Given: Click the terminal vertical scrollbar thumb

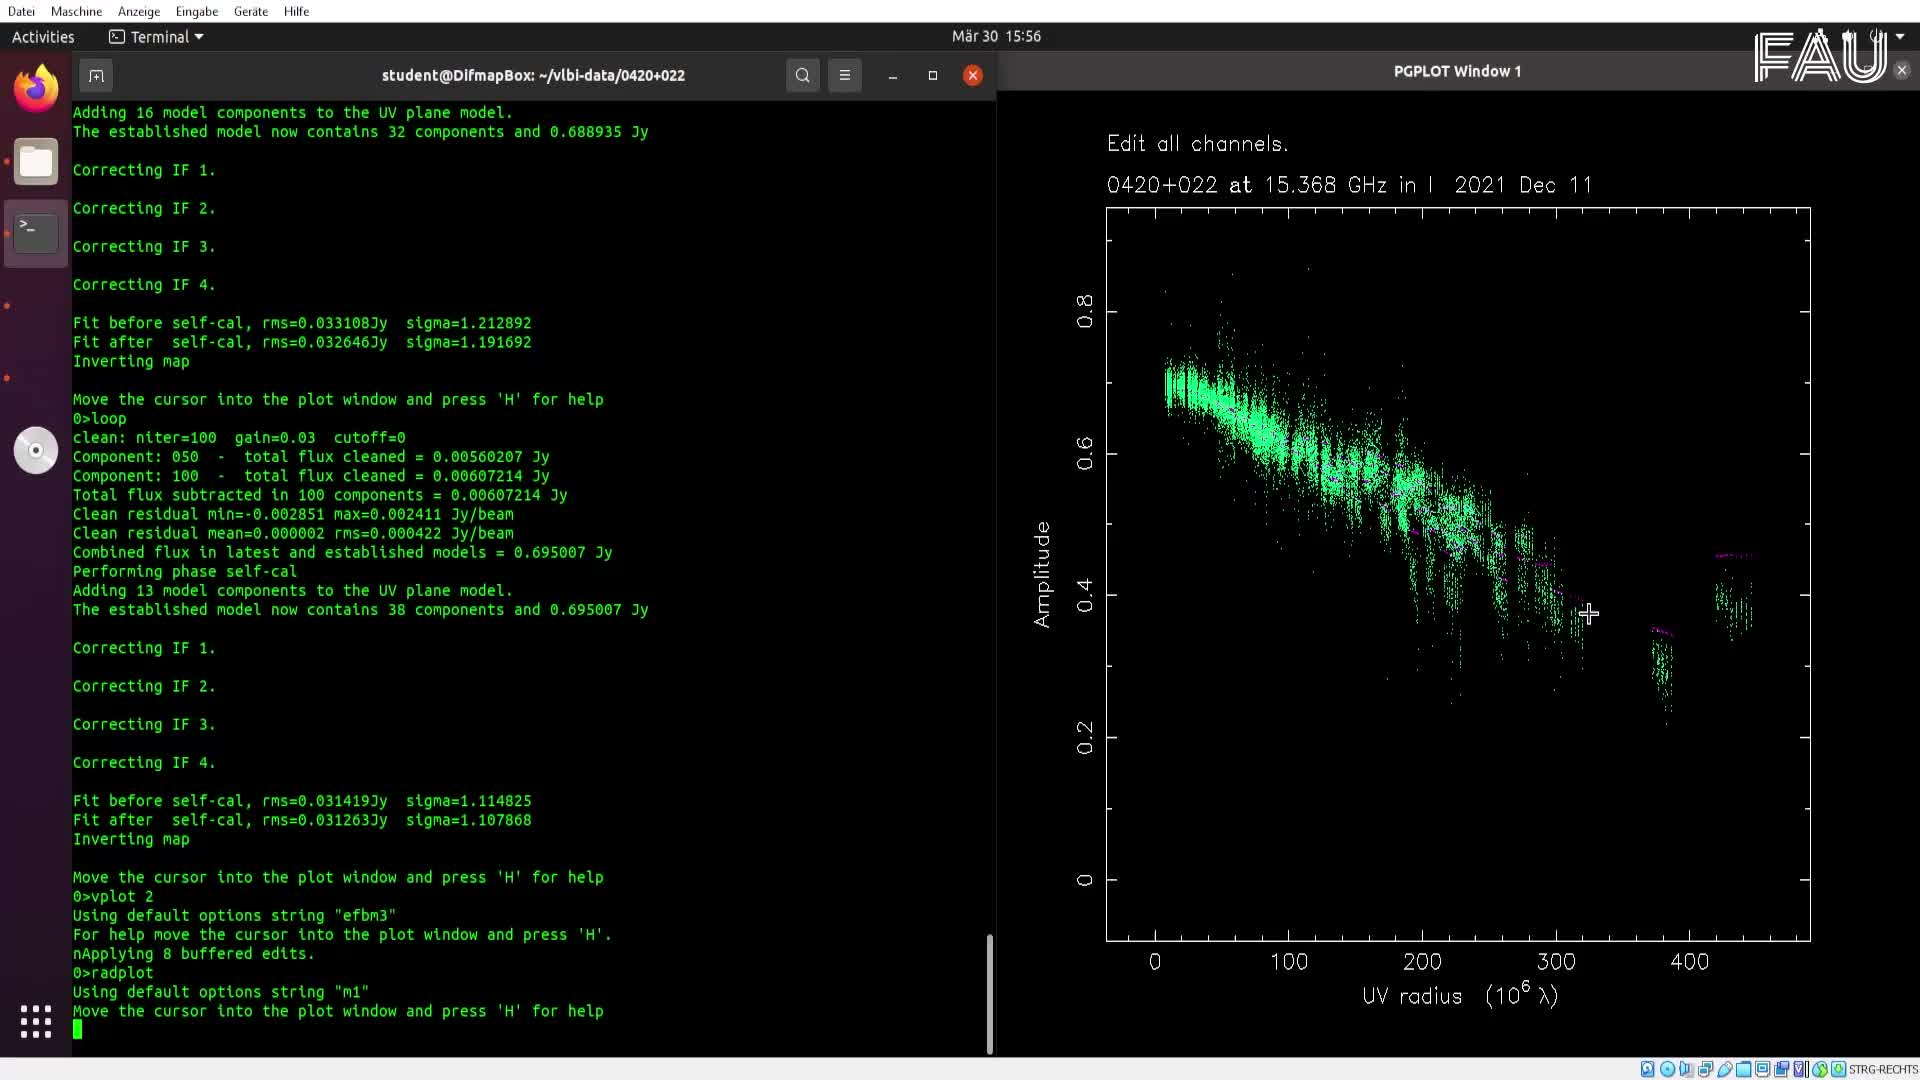Looking at the screenshot, I should [x=989, y=992].
